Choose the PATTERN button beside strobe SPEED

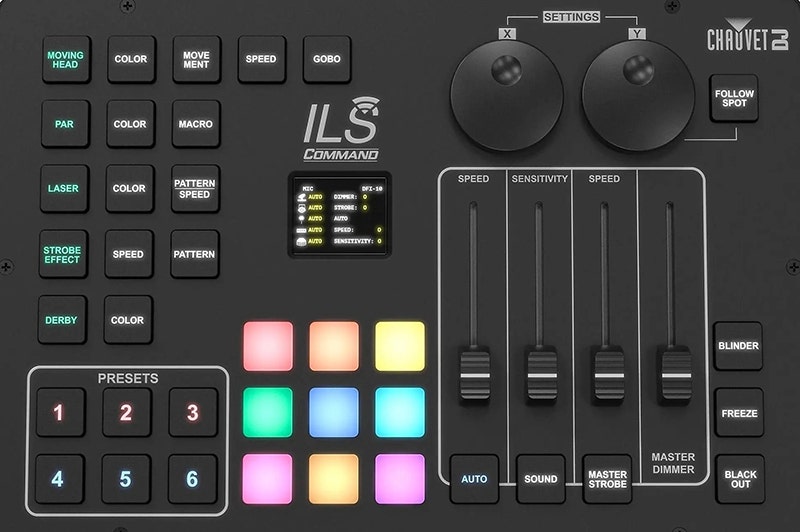point(194,254)
